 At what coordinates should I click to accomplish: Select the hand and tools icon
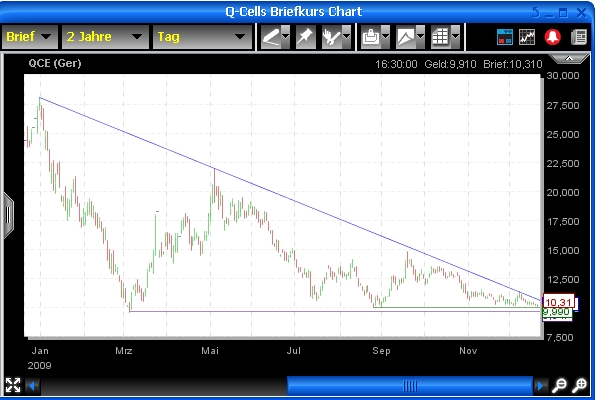pyautogui.click(x=331, y=37)
